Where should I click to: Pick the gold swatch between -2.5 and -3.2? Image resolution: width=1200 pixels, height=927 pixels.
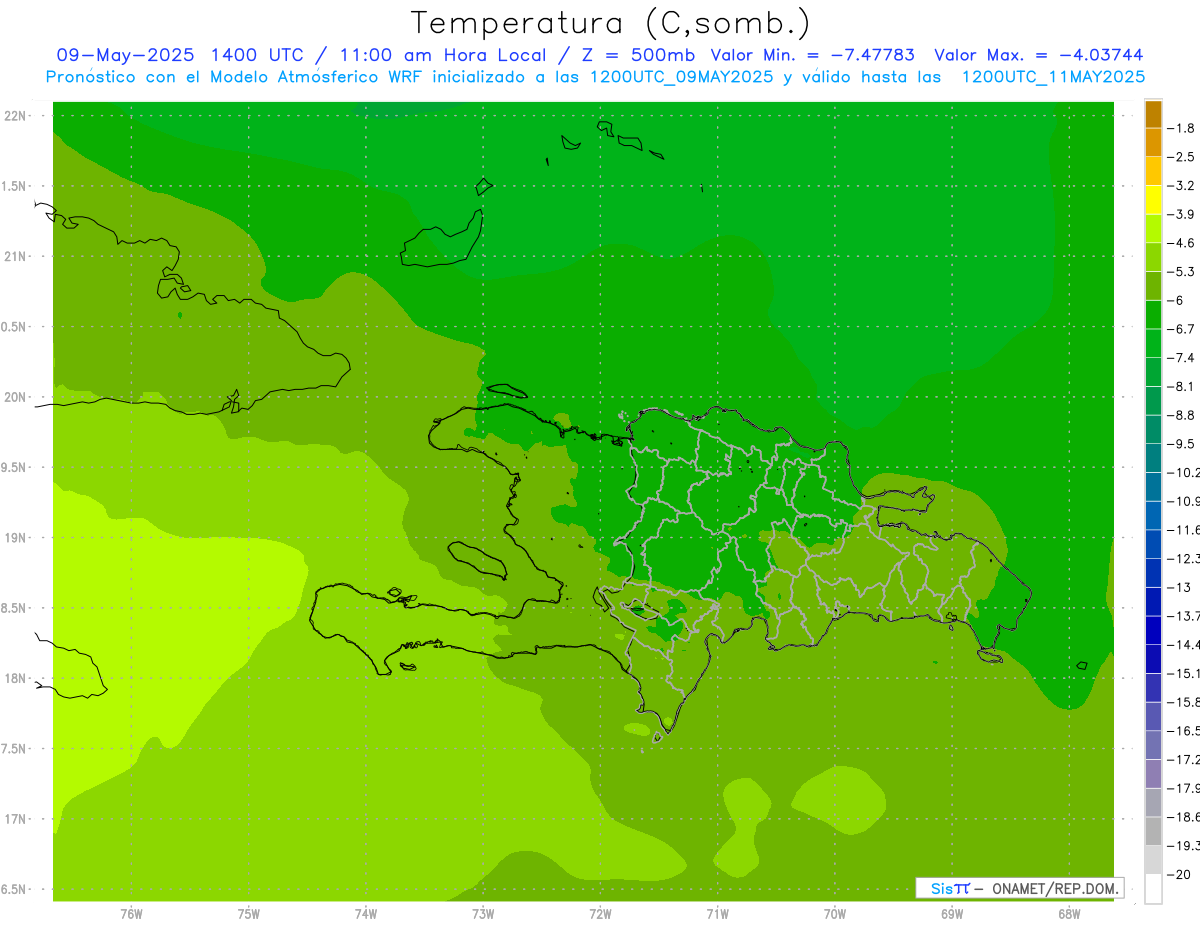(1153, 171)
